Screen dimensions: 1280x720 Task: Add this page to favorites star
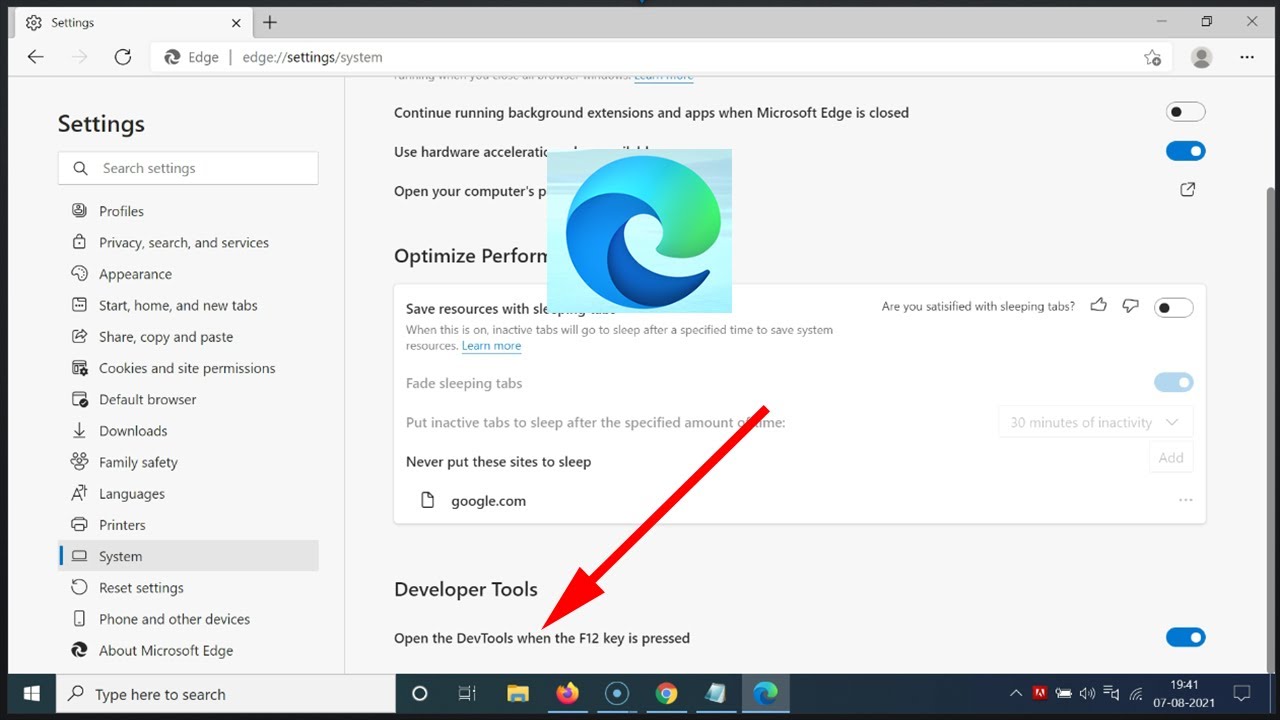tap(1152, 57)
